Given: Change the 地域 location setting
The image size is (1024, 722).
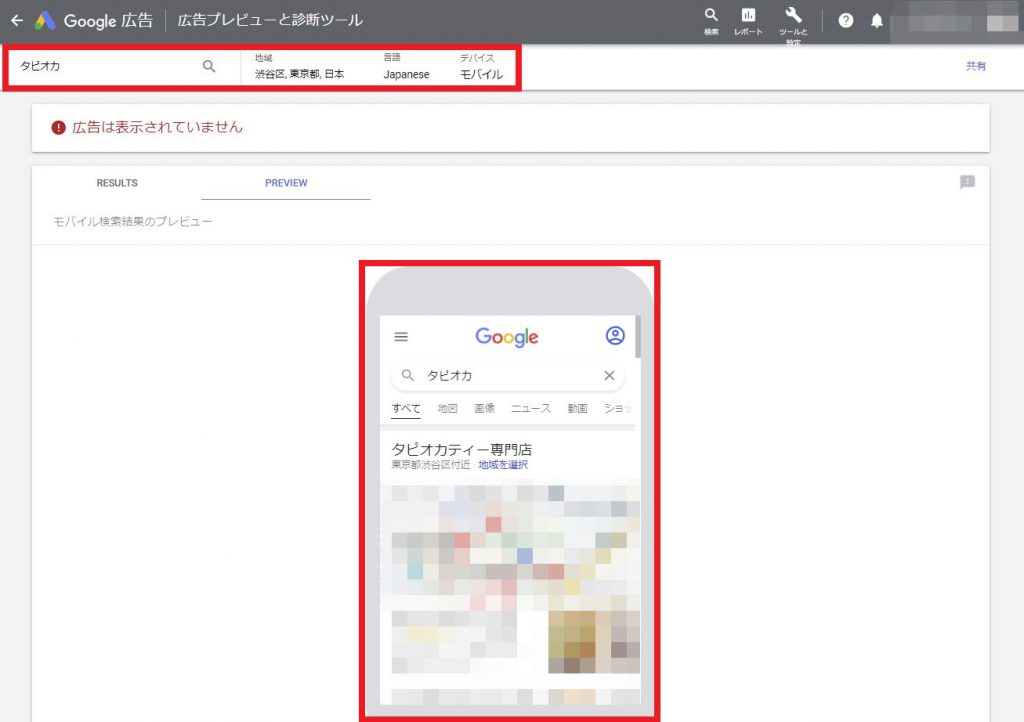Looking at the screenshot, I should click(300, 67).
